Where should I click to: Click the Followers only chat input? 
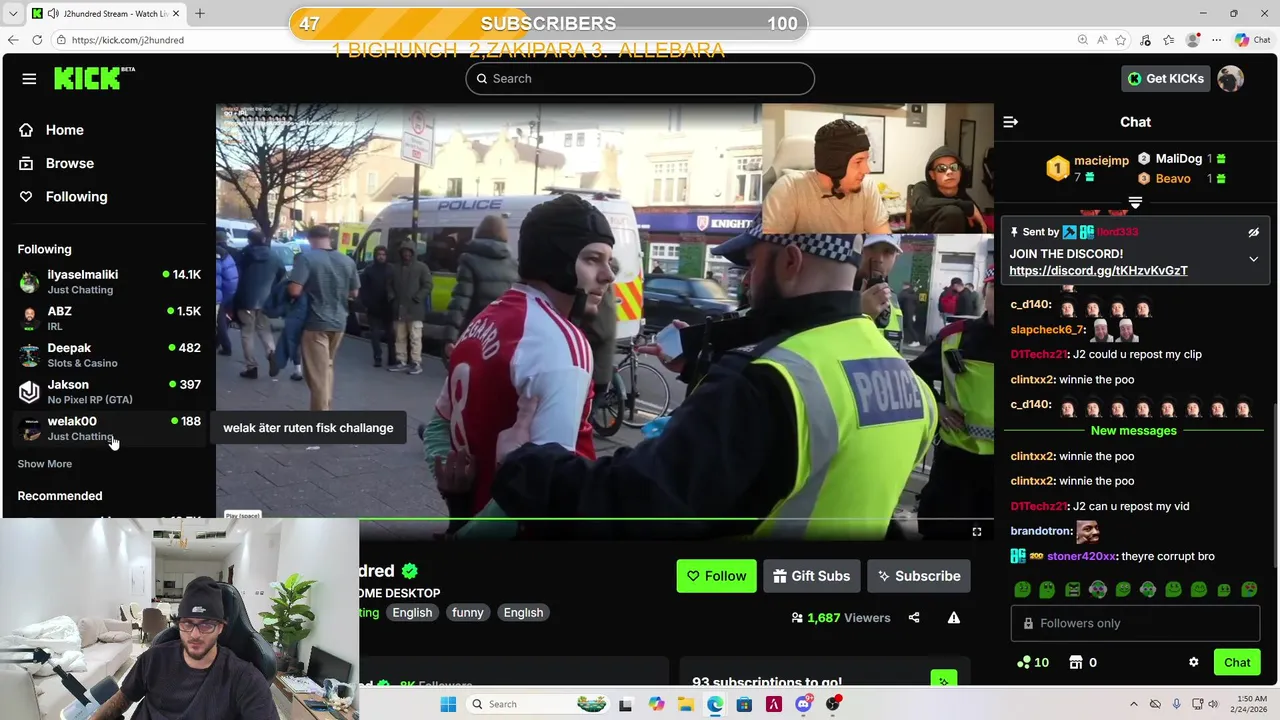tap(1135, 624)
